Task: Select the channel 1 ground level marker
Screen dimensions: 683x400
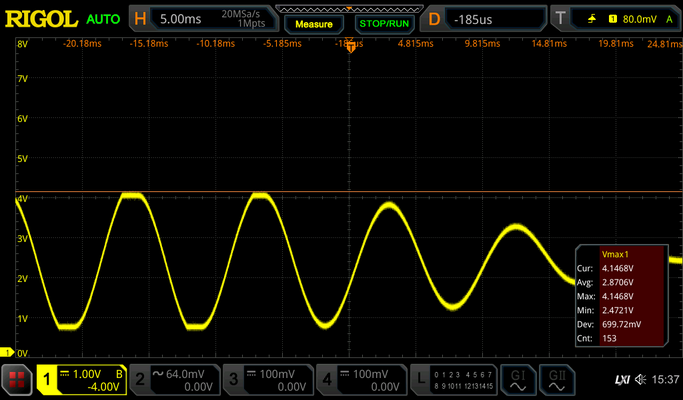Action: pos(7,352)
